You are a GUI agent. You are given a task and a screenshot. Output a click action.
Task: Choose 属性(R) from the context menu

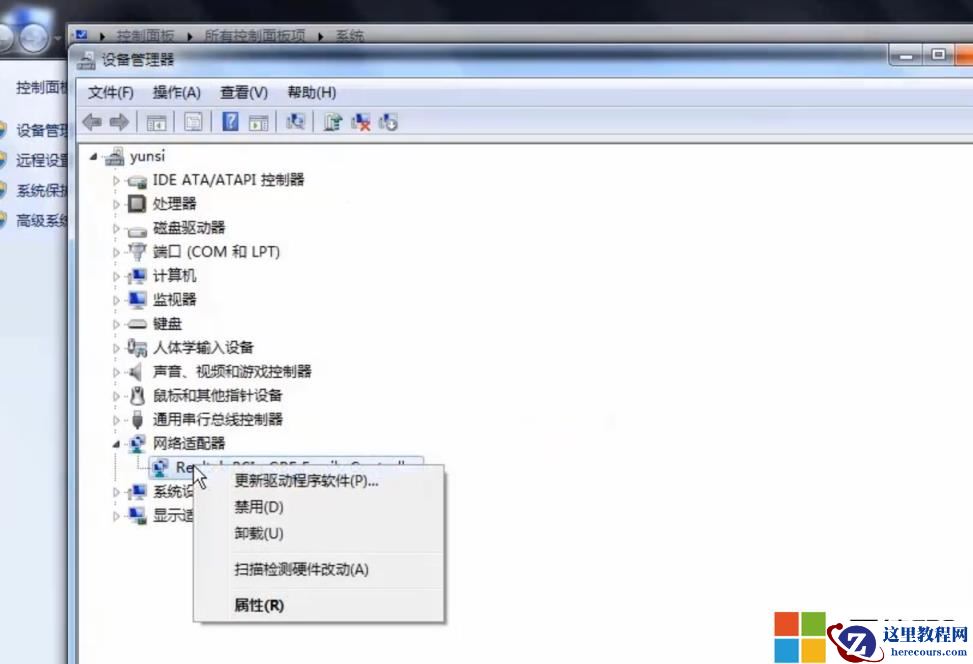click(258, 605)
